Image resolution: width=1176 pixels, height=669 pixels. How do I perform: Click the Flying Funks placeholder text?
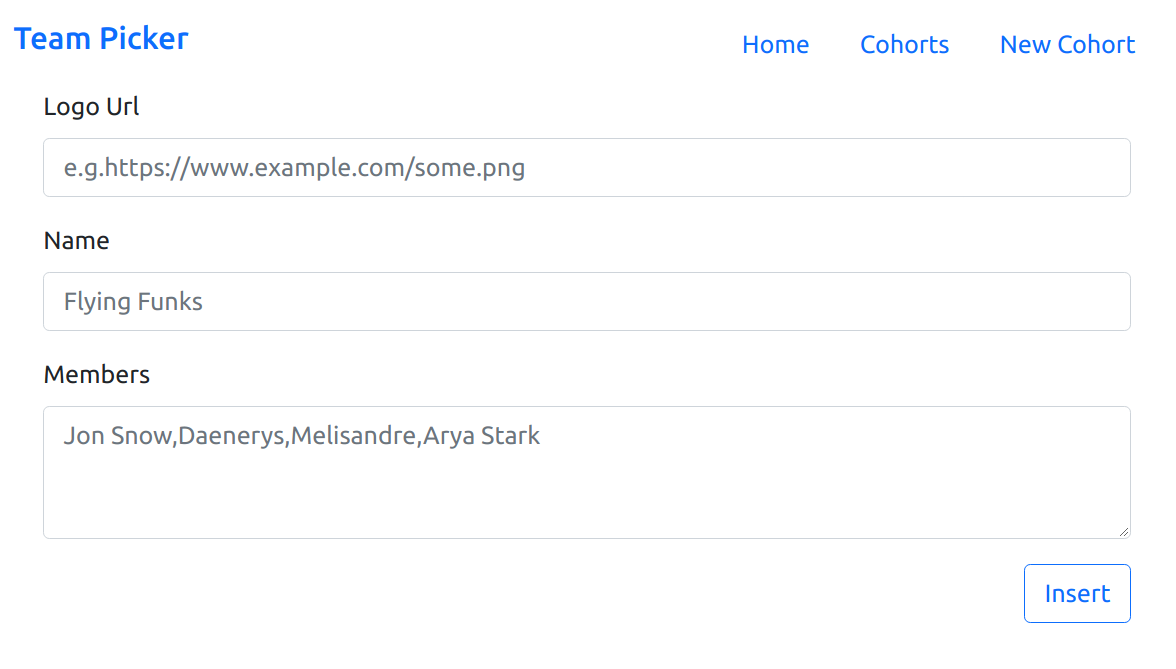(x=133, y=301)
